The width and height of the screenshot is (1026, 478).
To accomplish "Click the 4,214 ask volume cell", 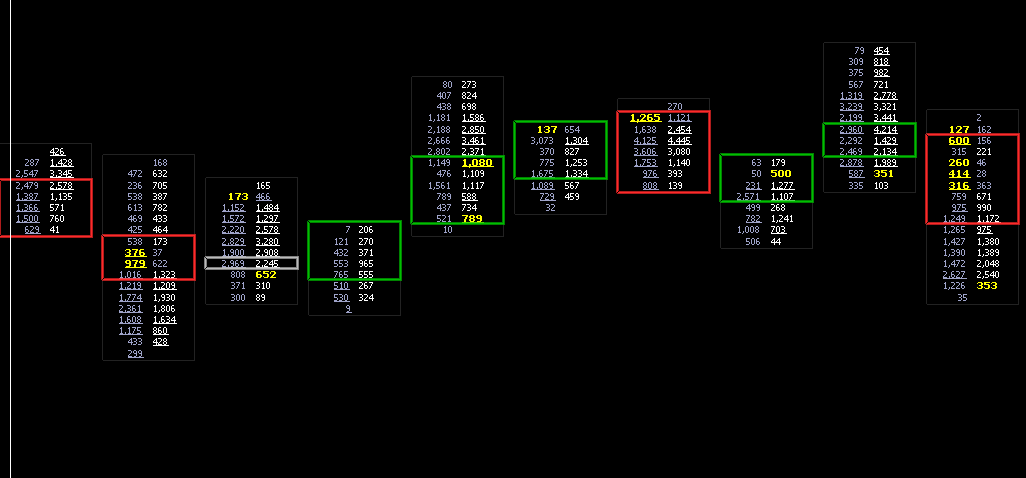I will pos(885,129).
